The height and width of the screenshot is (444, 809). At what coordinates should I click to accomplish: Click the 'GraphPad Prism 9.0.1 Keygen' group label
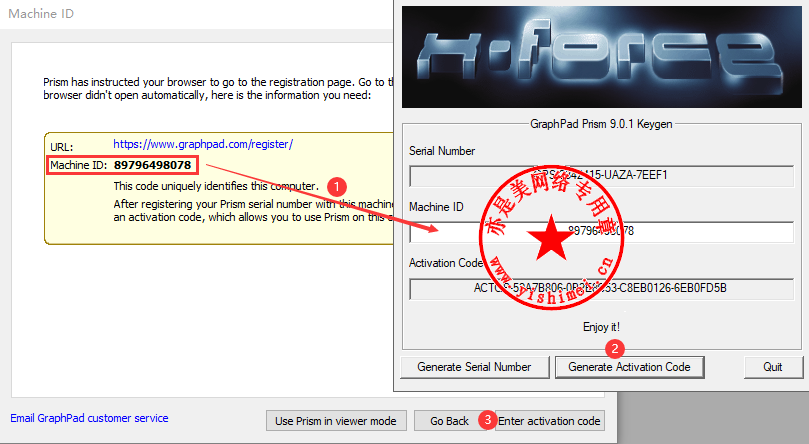pos(601,124)
